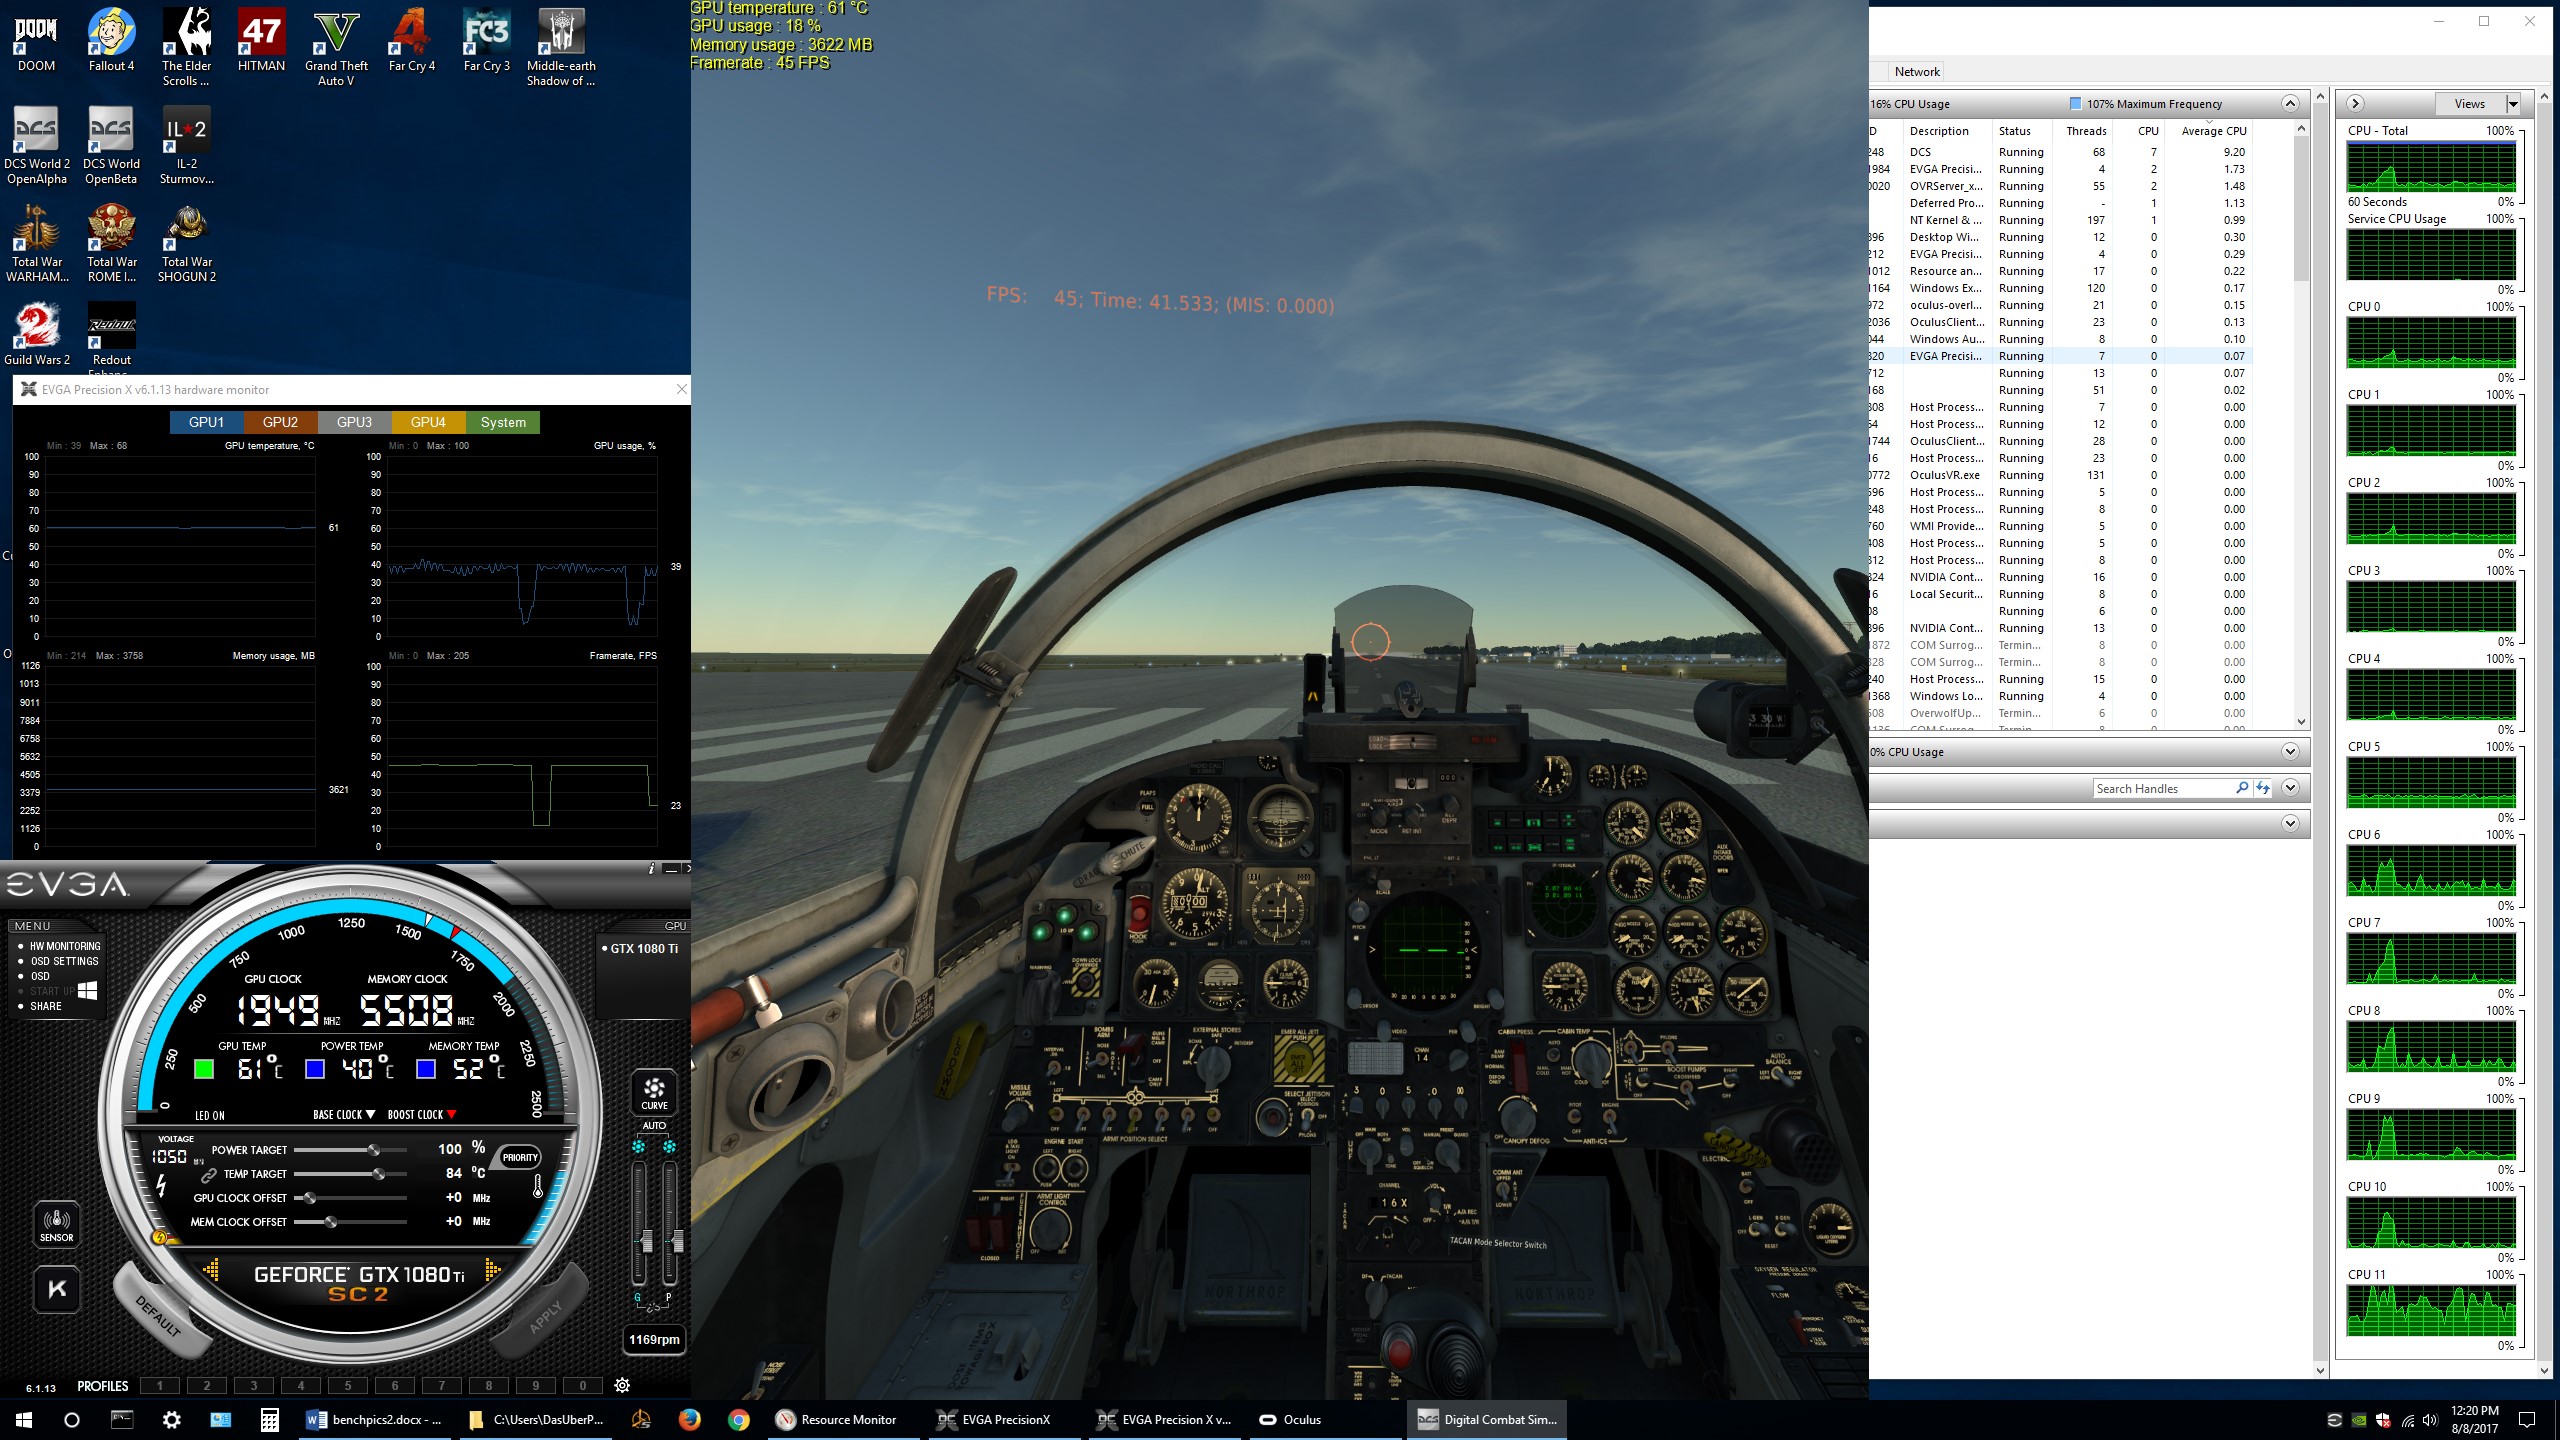Screen dimensions: 2560x1440
Task: Click the BOOST CLOCK red triangle
Action: 451,1114
